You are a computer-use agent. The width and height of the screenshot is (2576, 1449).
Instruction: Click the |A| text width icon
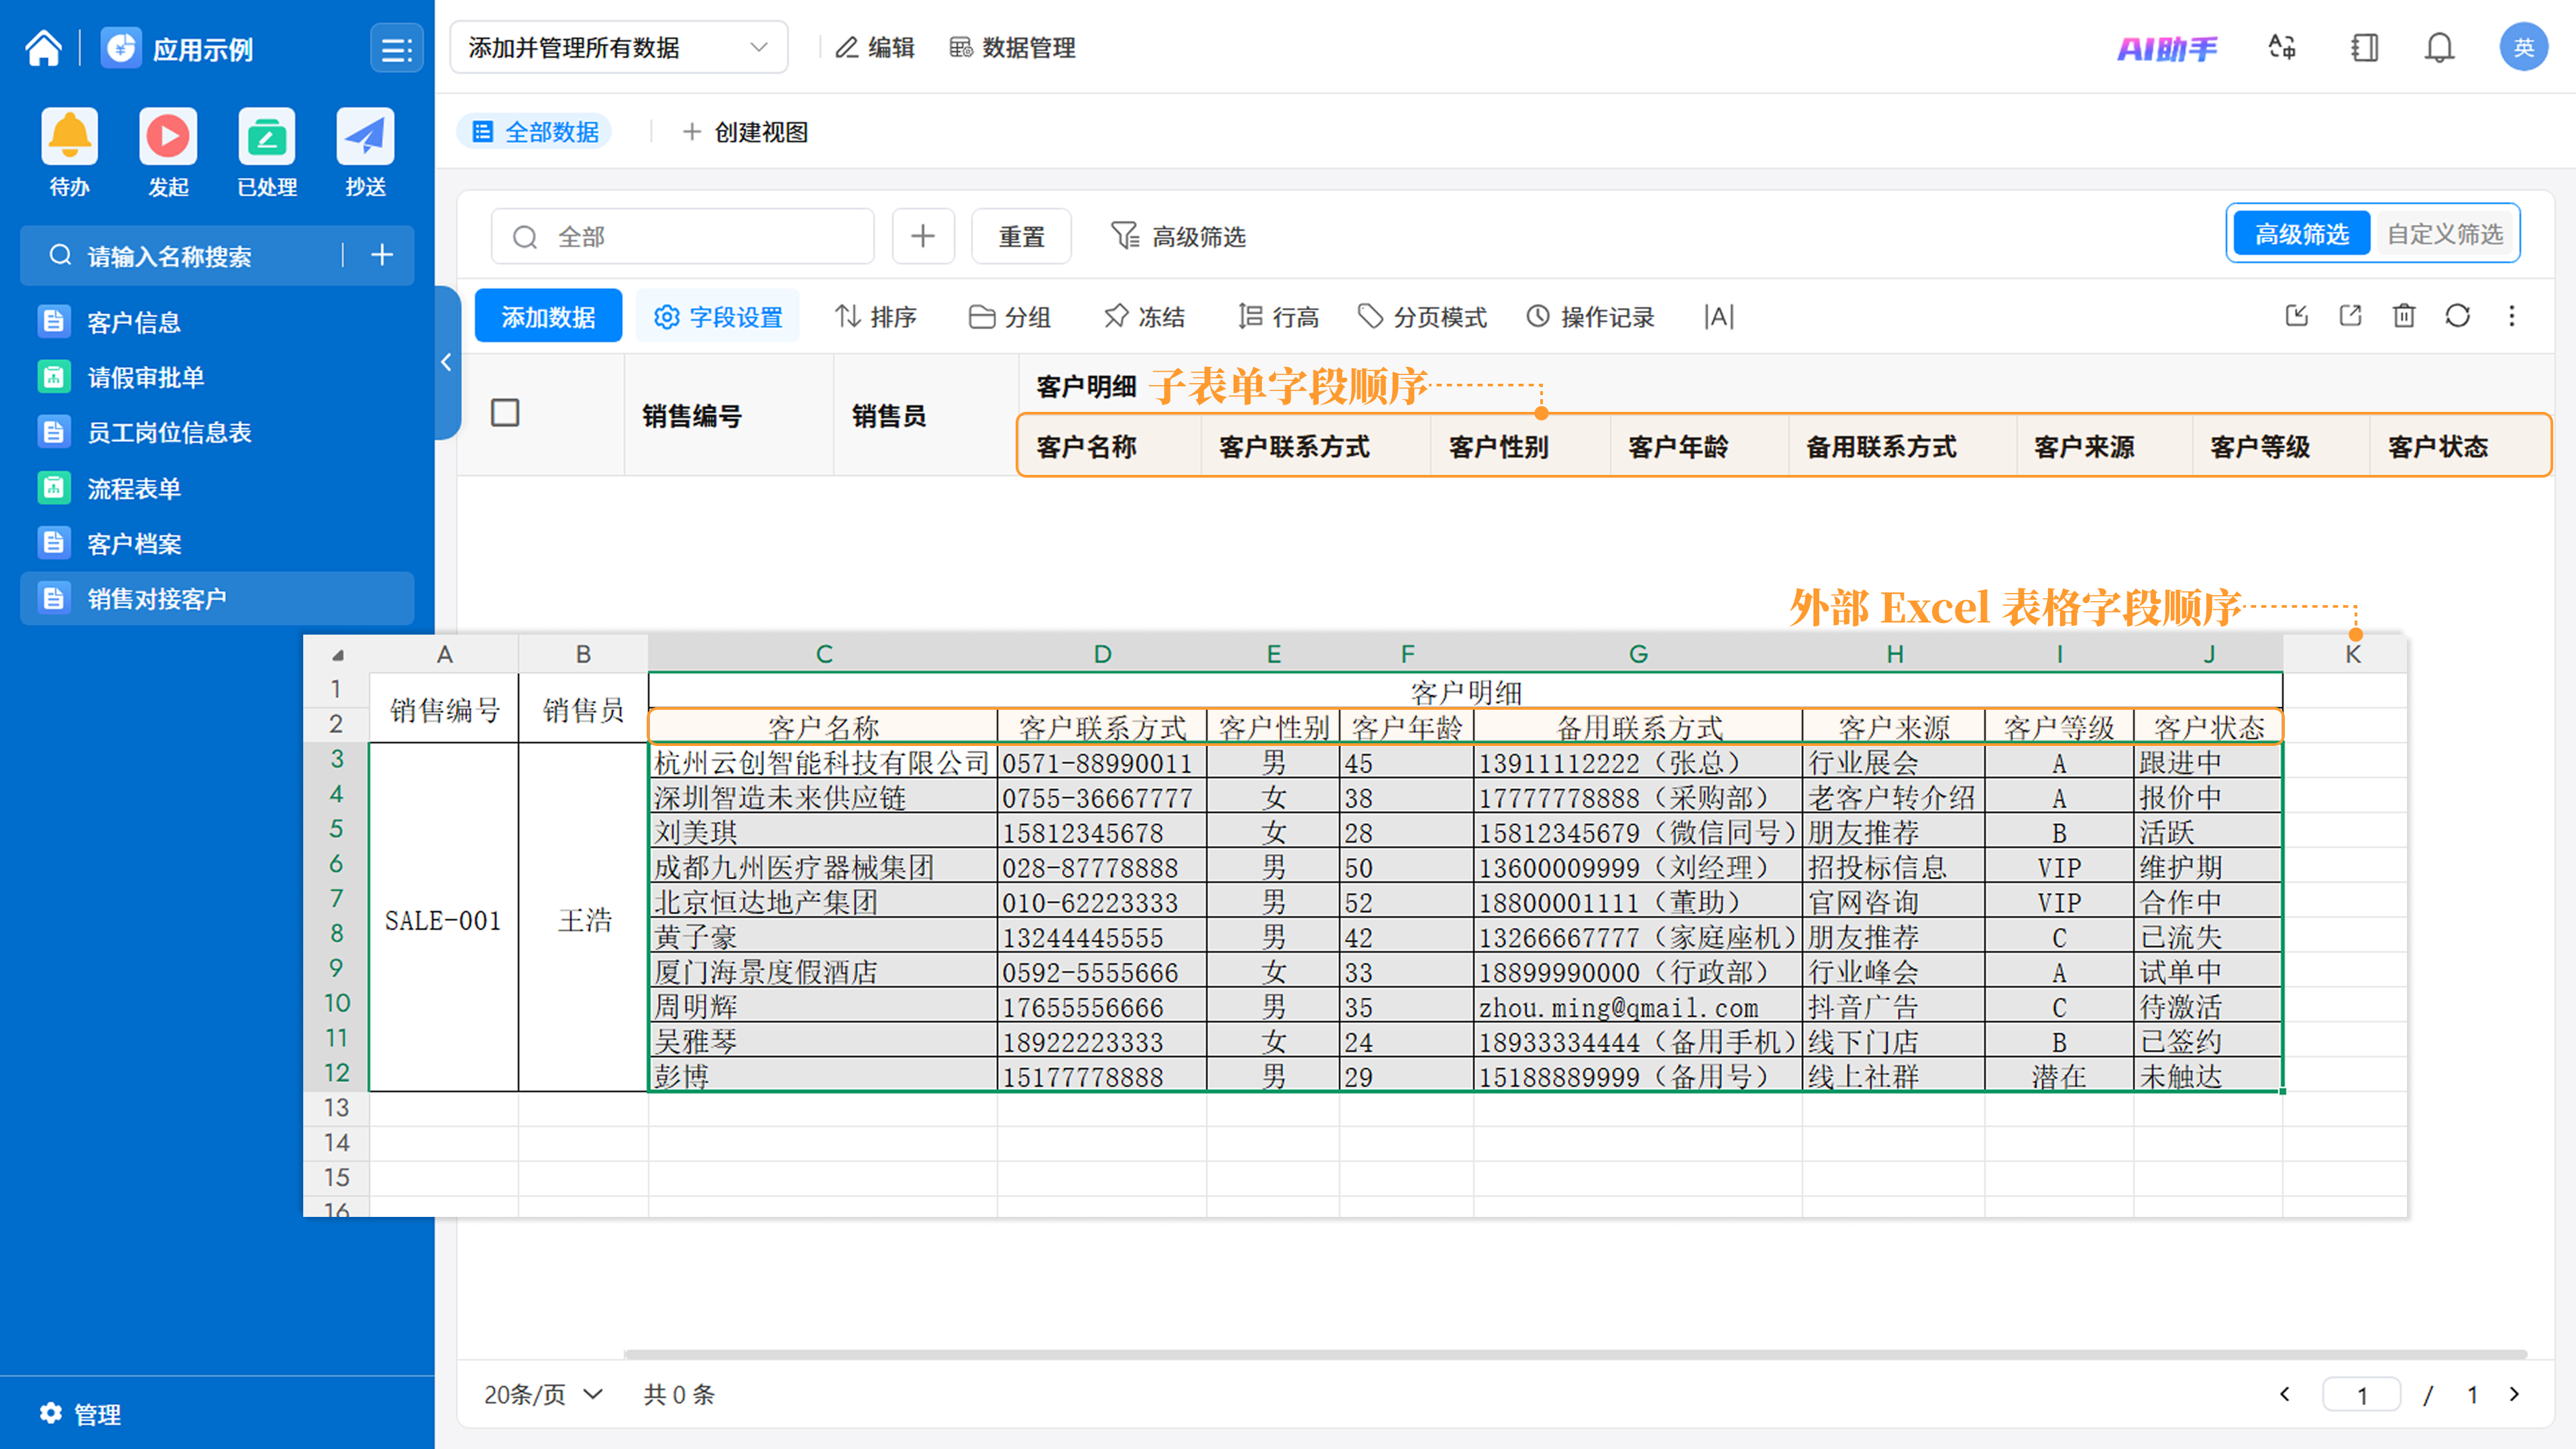[1719, 317]
